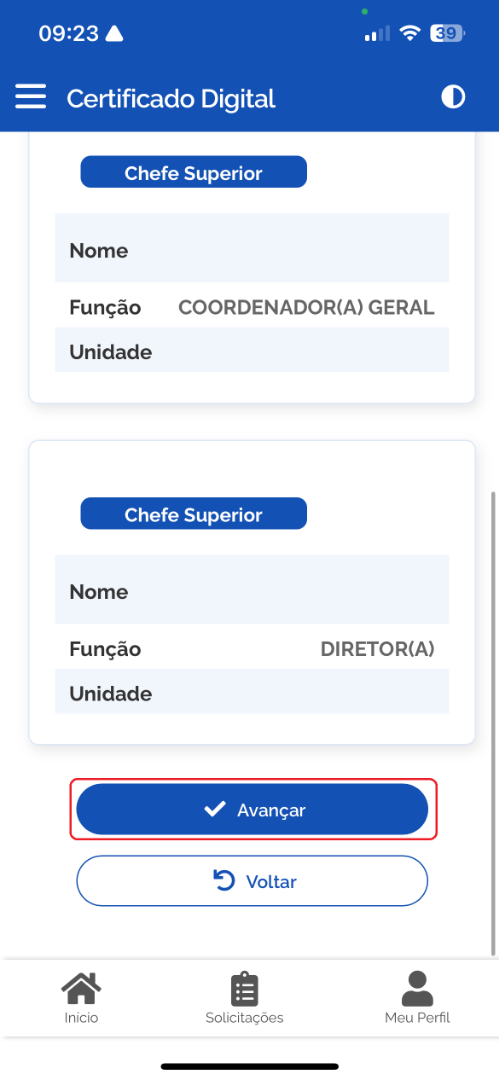
Task: Tap the battery indicator in status bar
Action: click(447, 33)
